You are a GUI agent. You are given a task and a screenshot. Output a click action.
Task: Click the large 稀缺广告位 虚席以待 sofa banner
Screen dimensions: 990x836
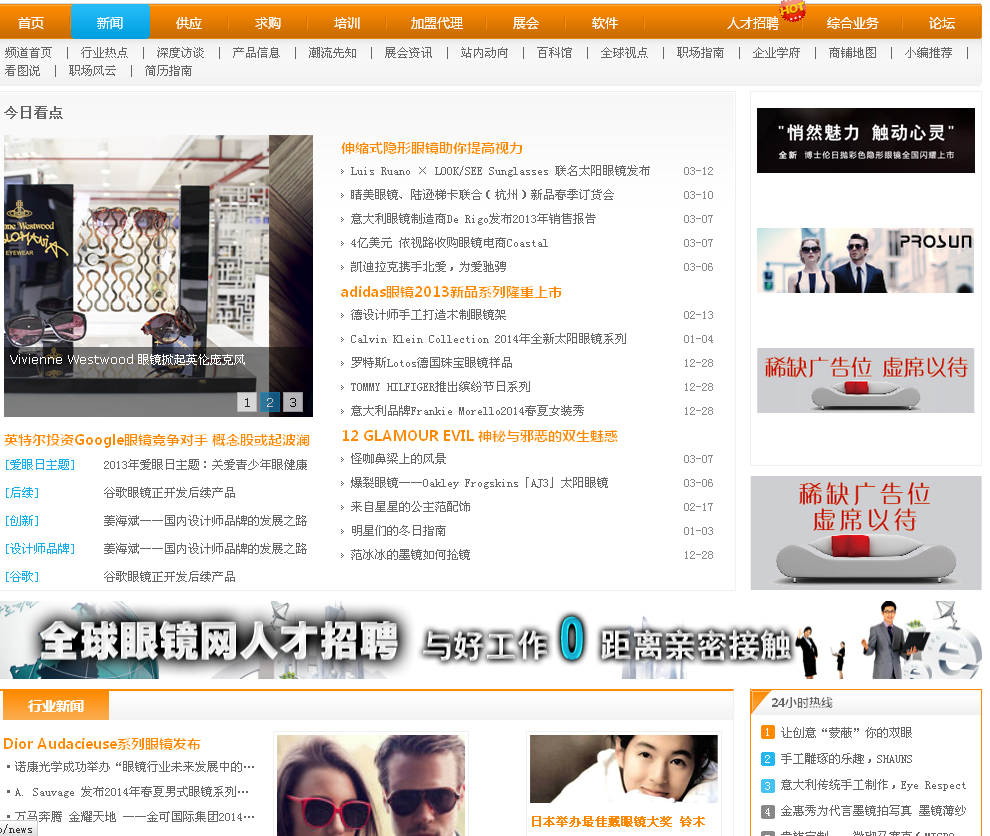(x=866, y=533)
